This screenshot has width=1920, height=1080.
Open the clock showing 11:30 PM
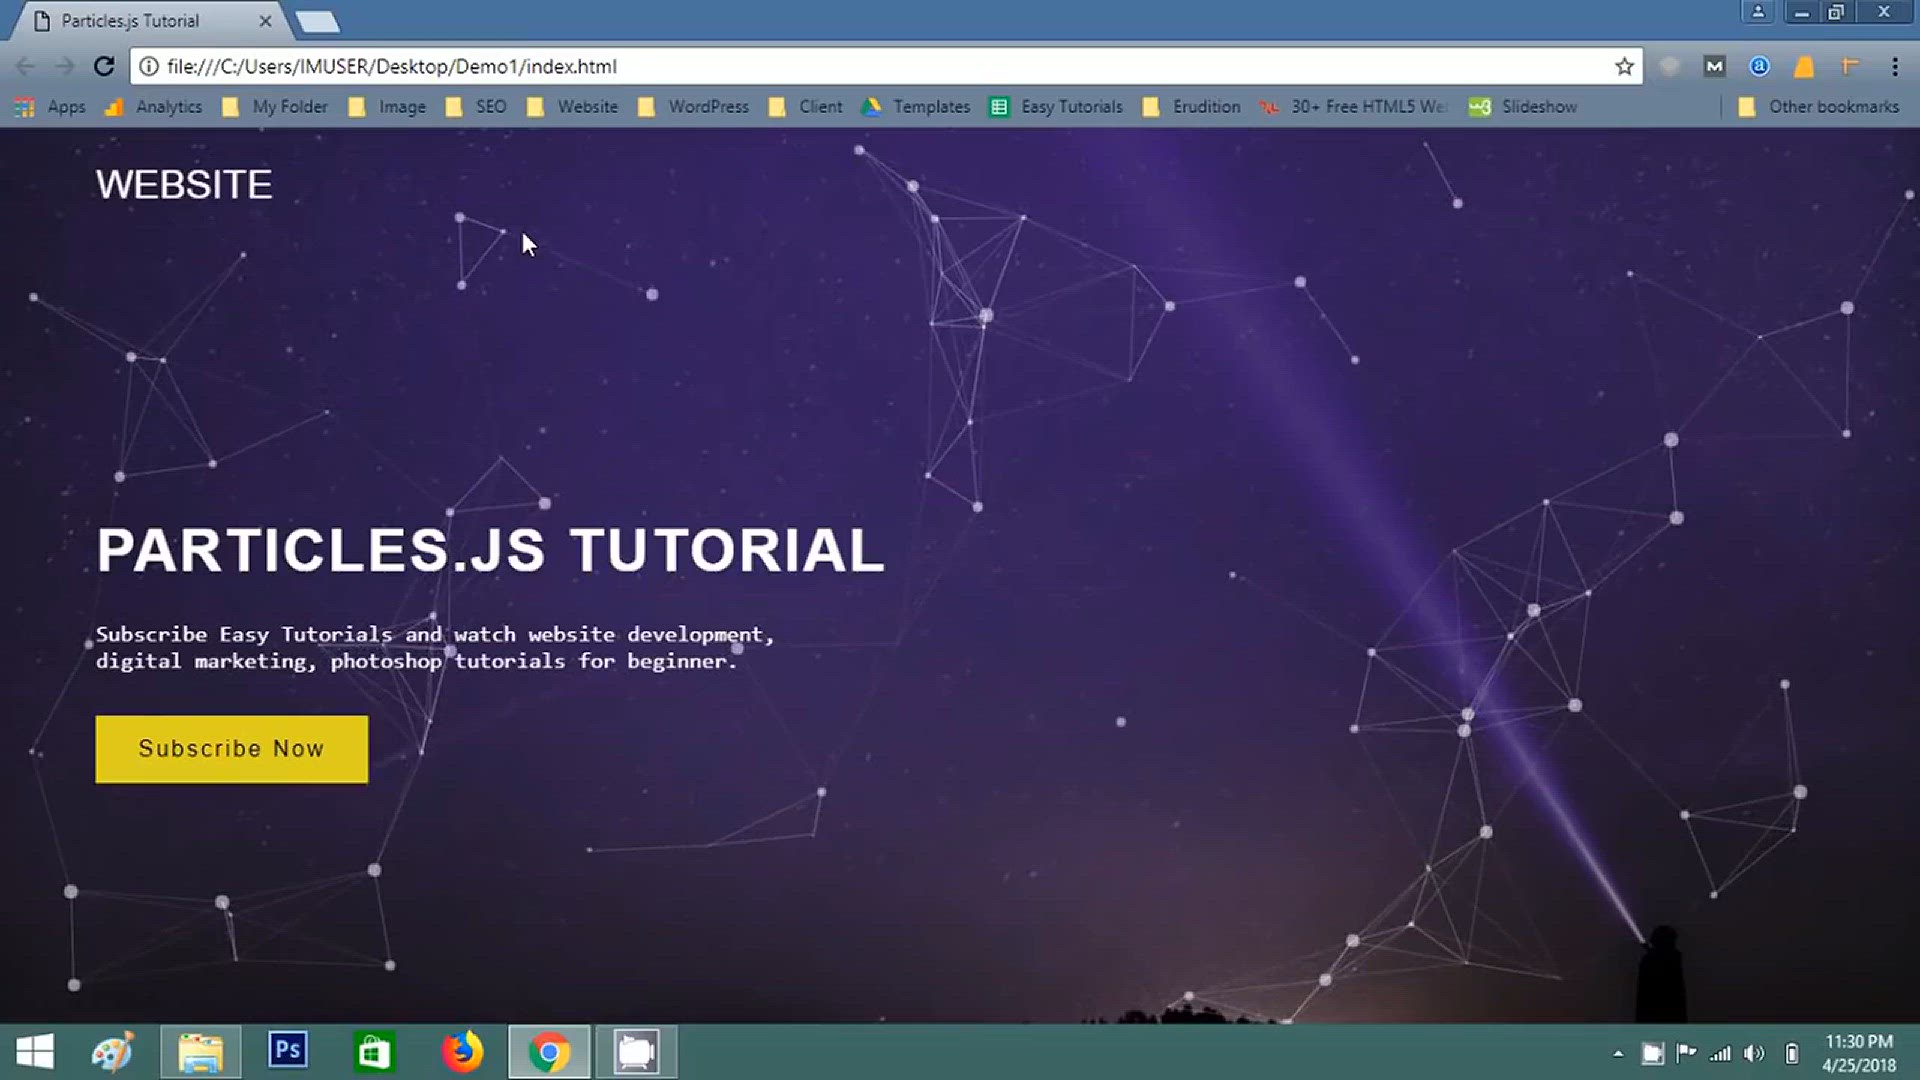tap(1859, 1053)
